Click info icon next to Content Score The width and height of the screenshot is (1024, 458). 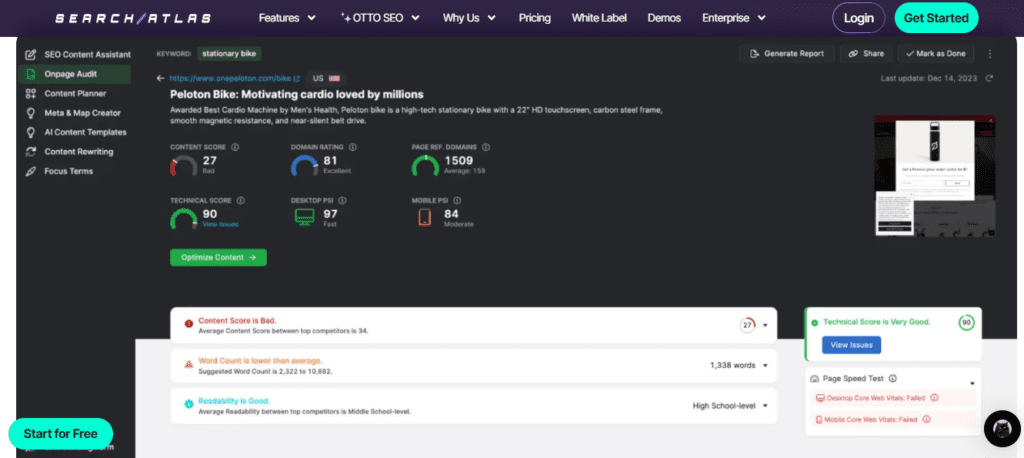click(x=235, y=147)
